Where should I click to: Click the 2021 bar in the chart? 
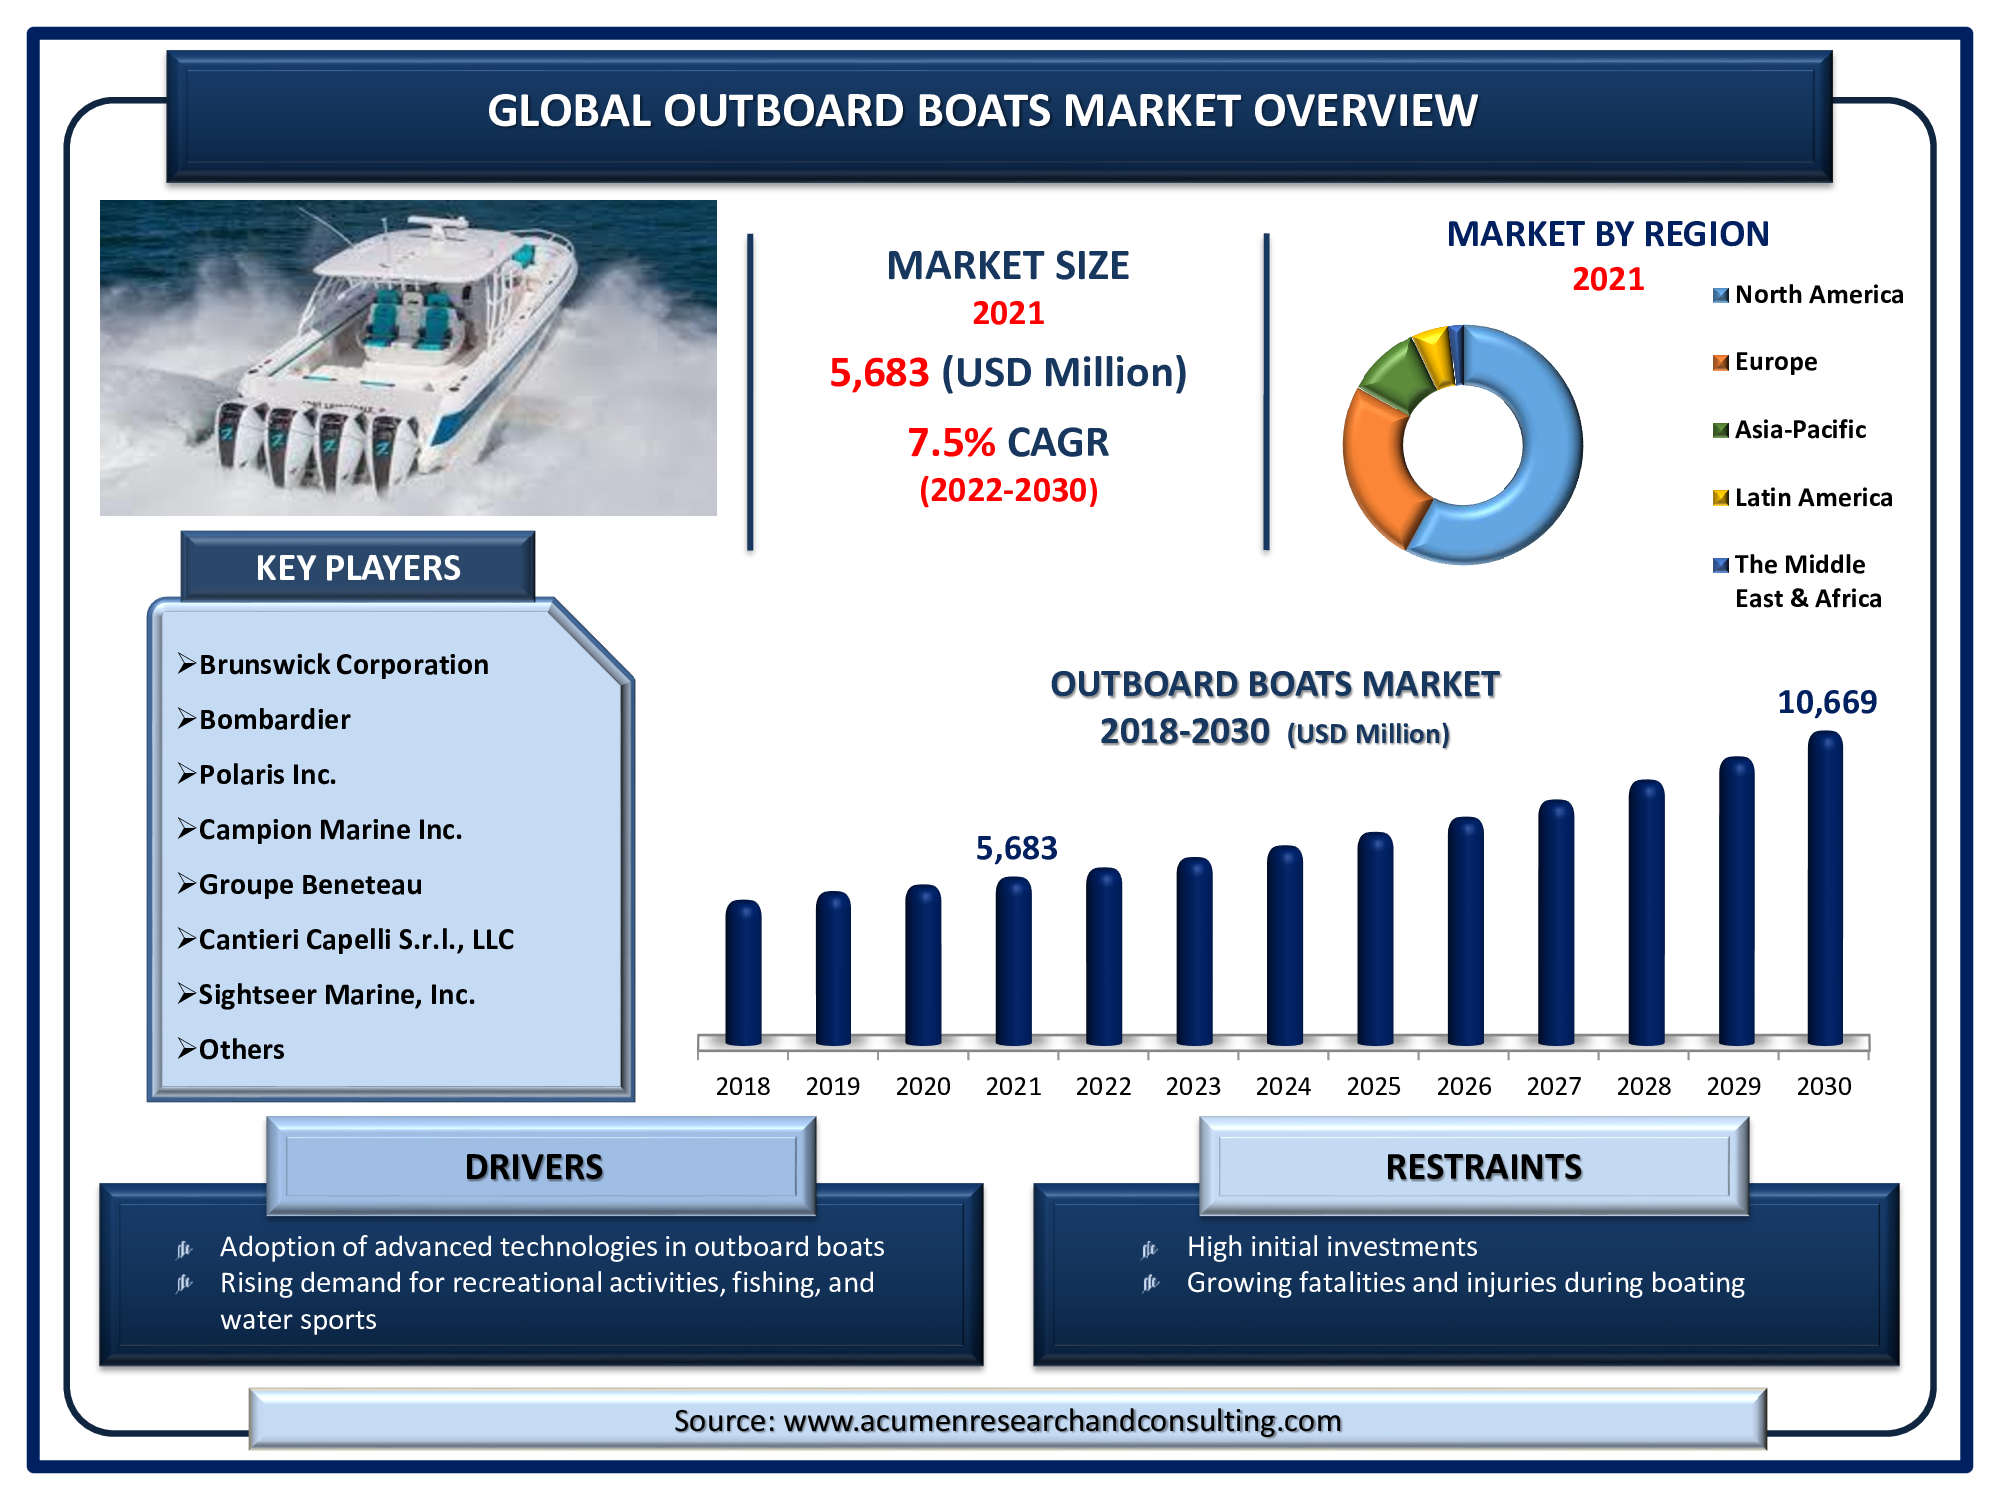pyautogui.click(x=1013, y=961)
